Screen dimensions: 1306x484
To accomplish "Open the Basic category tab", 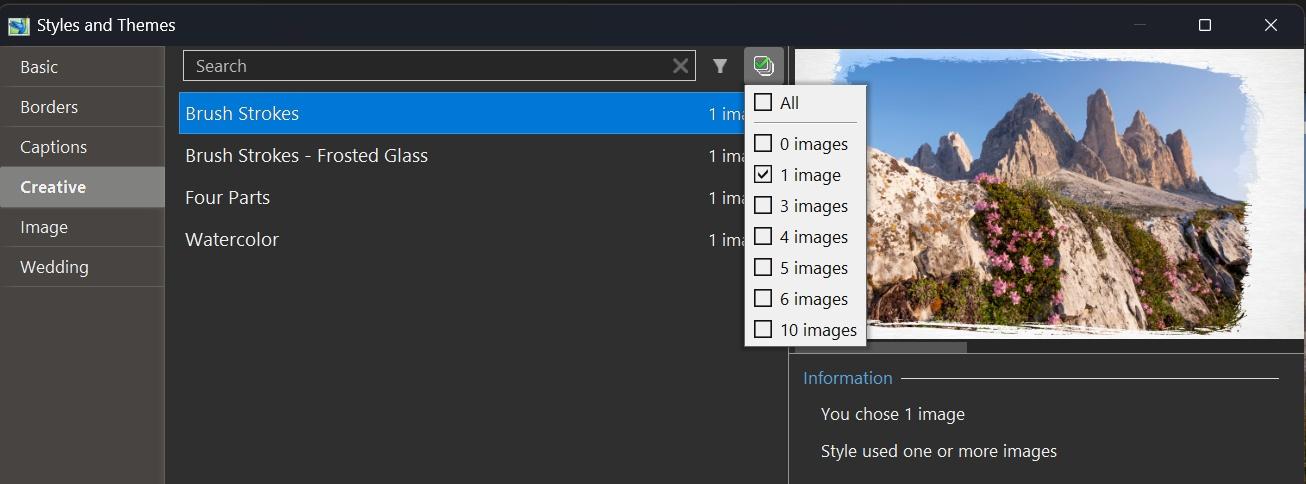I will 40,67.
